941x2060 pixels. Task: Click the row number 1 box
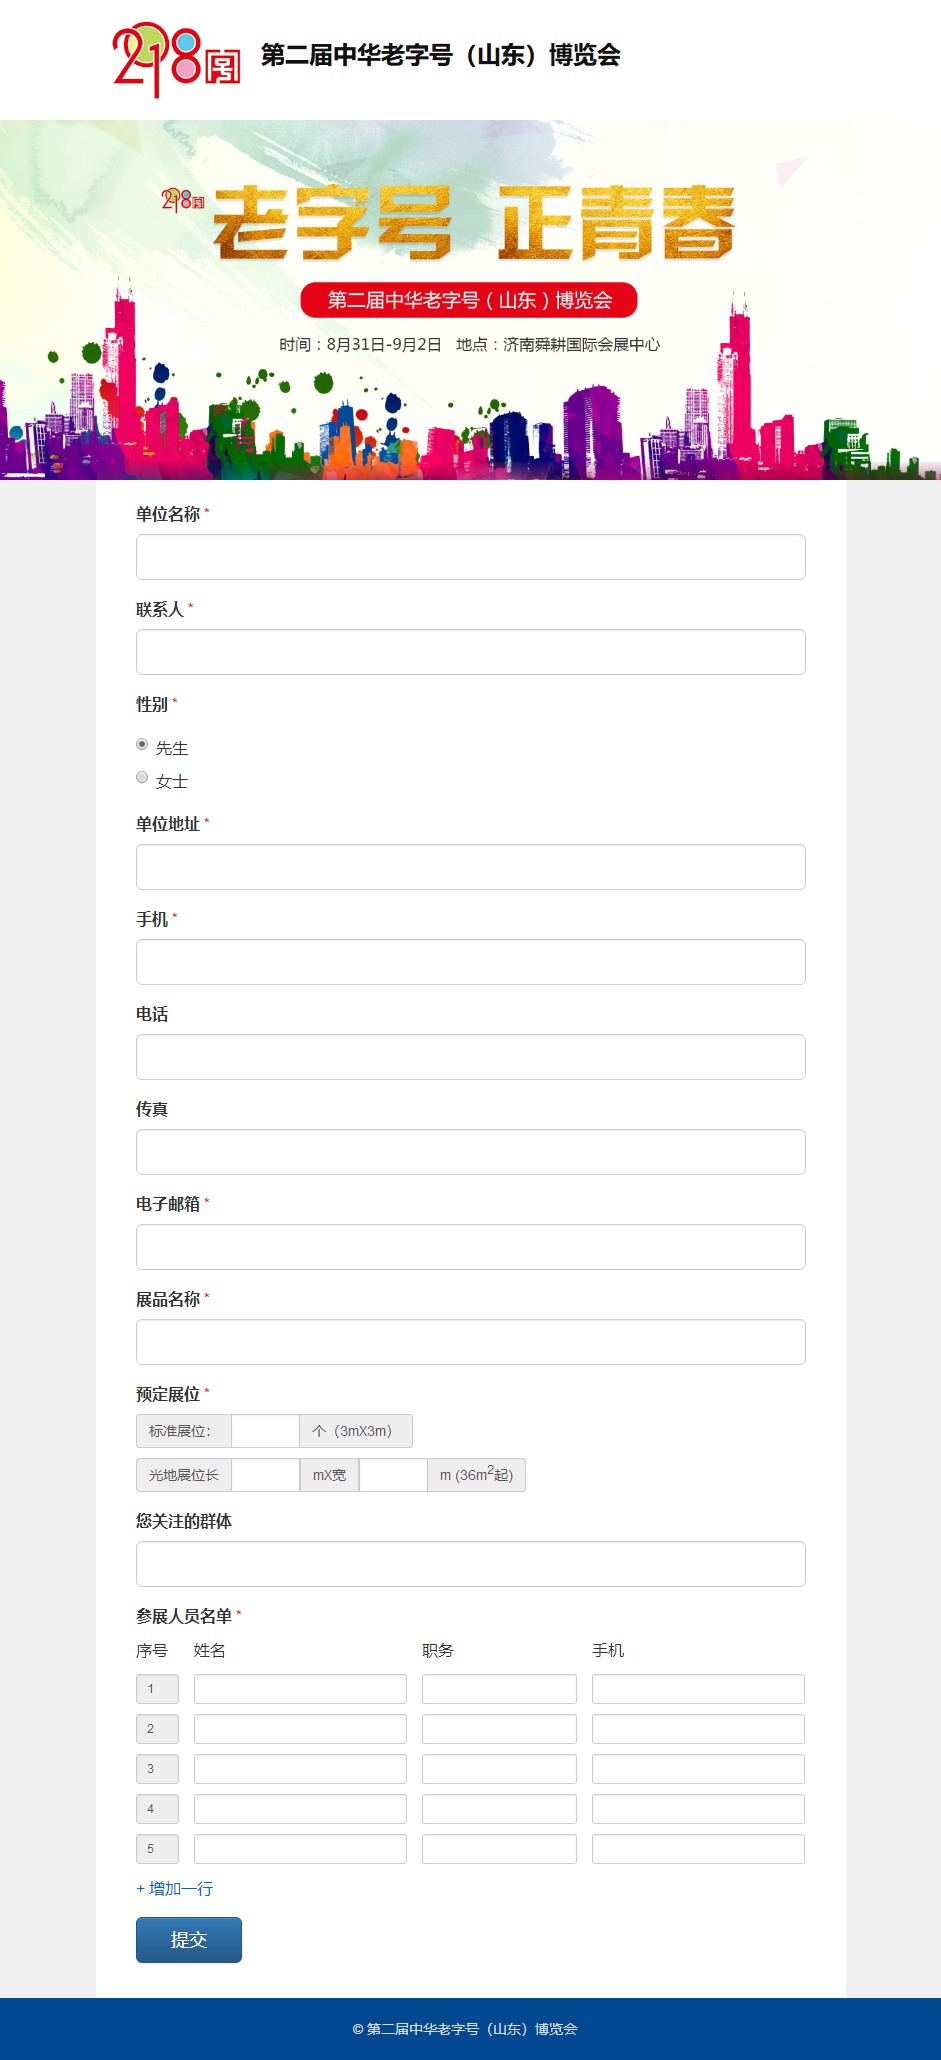pos(157,1689)
